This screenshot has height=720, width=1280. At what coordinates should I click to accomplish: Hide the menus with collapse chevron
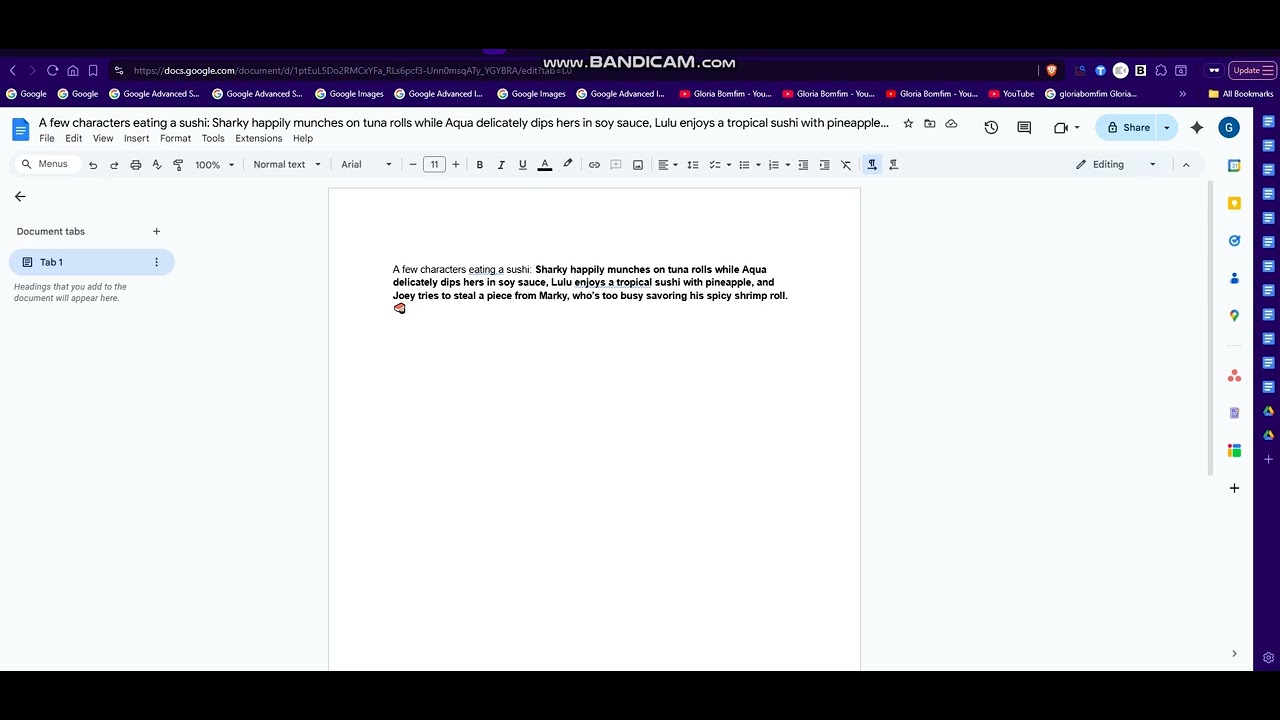pyautogui.click(x=1186, y=165)
